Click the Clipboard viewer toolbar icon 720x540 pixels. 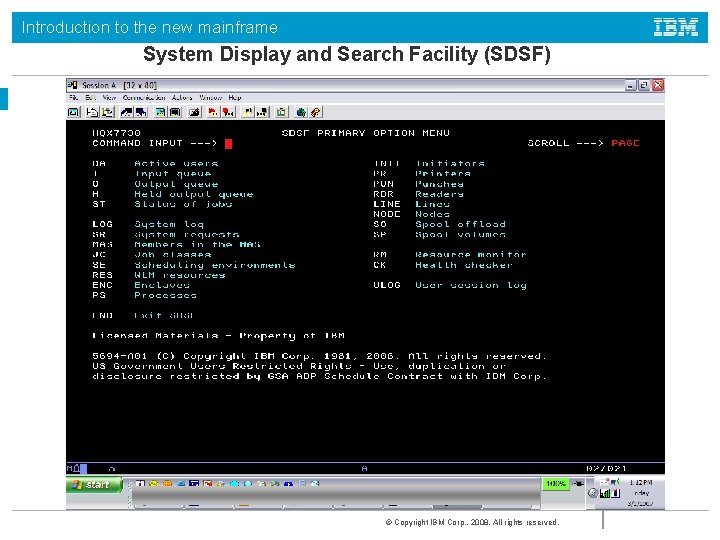282,112
